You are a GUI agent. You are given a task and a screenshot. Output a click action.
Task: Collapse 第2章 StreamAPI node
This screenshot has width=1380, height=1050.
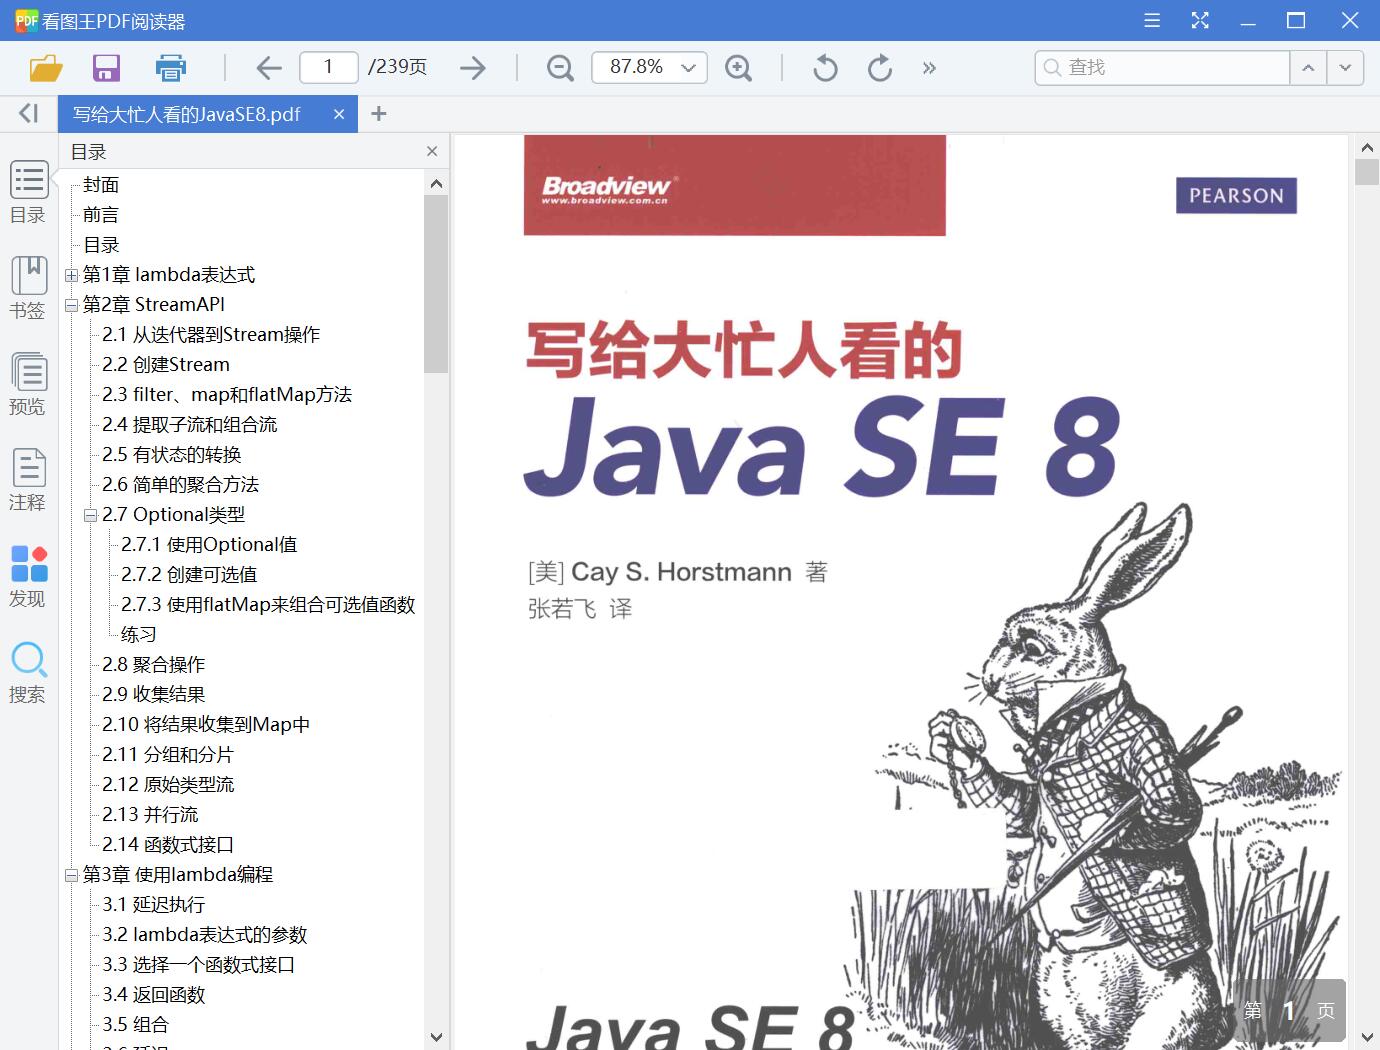pyautogui.click(x=71, y=305)
